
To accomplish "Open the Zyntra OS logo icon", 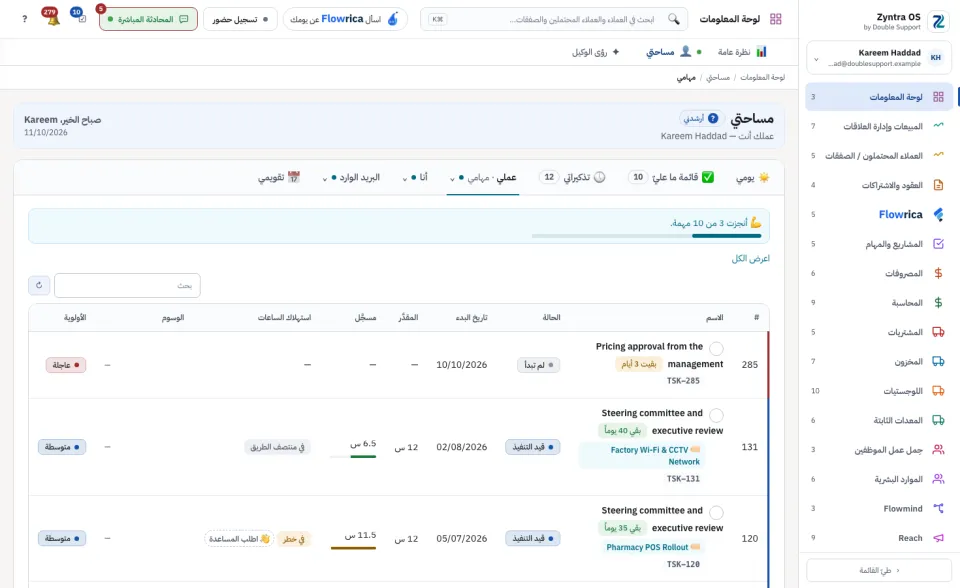I will click(937, 21).
